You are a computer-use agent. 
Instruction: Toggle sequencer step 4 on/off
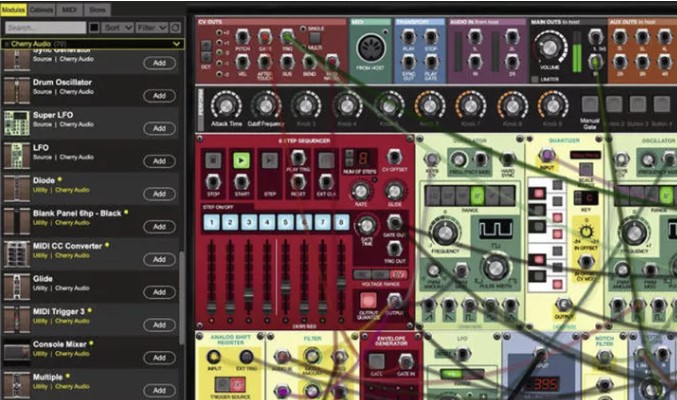pyautogui.click(x=267, y=222)
